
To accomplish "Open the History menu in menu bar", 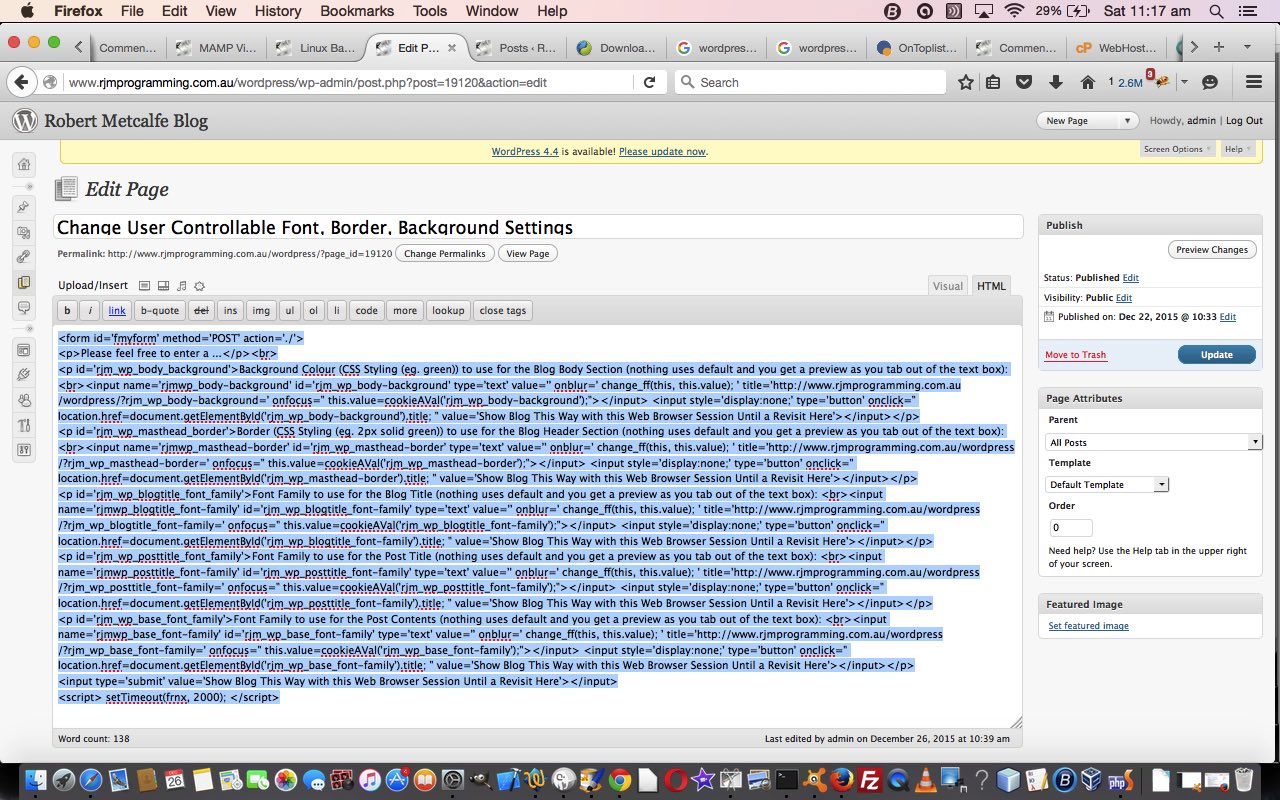I will pyautogui.click(x=278, y=11).
